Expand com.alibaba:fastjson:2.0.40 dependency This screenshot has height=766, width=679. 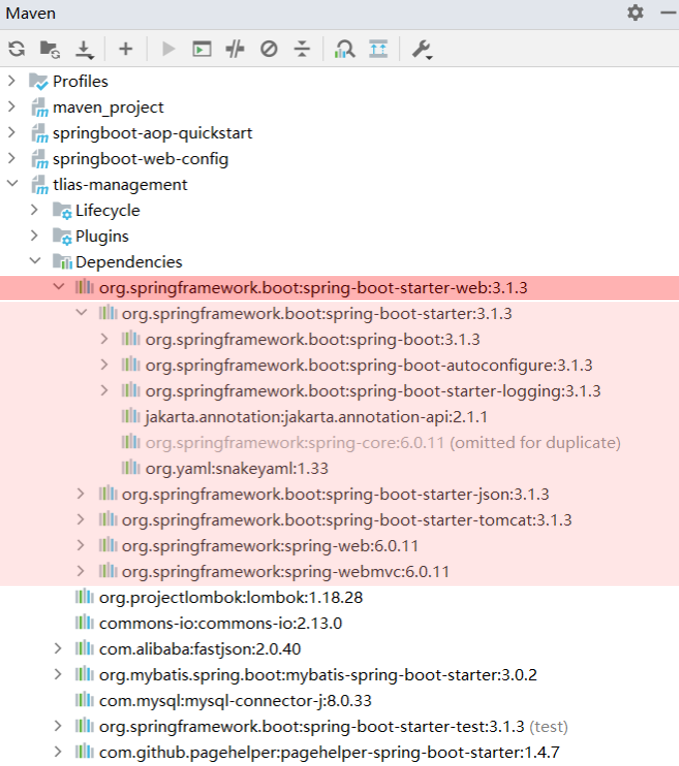click(x=58, y=649)
